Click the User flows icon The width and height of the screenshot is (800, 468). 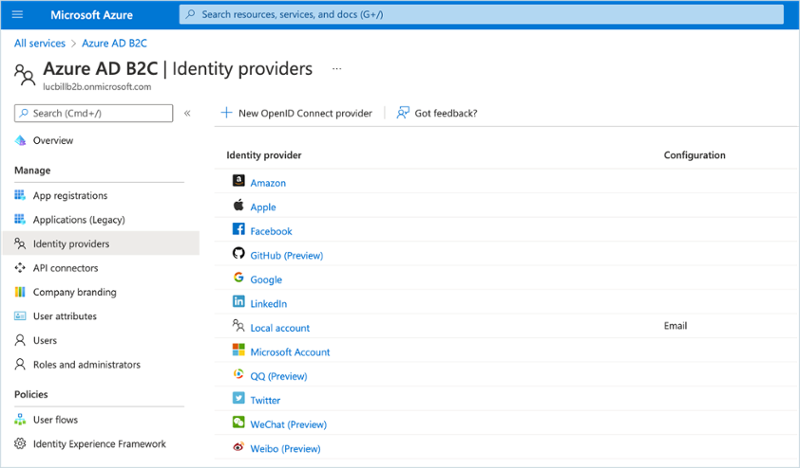point(20,420)
